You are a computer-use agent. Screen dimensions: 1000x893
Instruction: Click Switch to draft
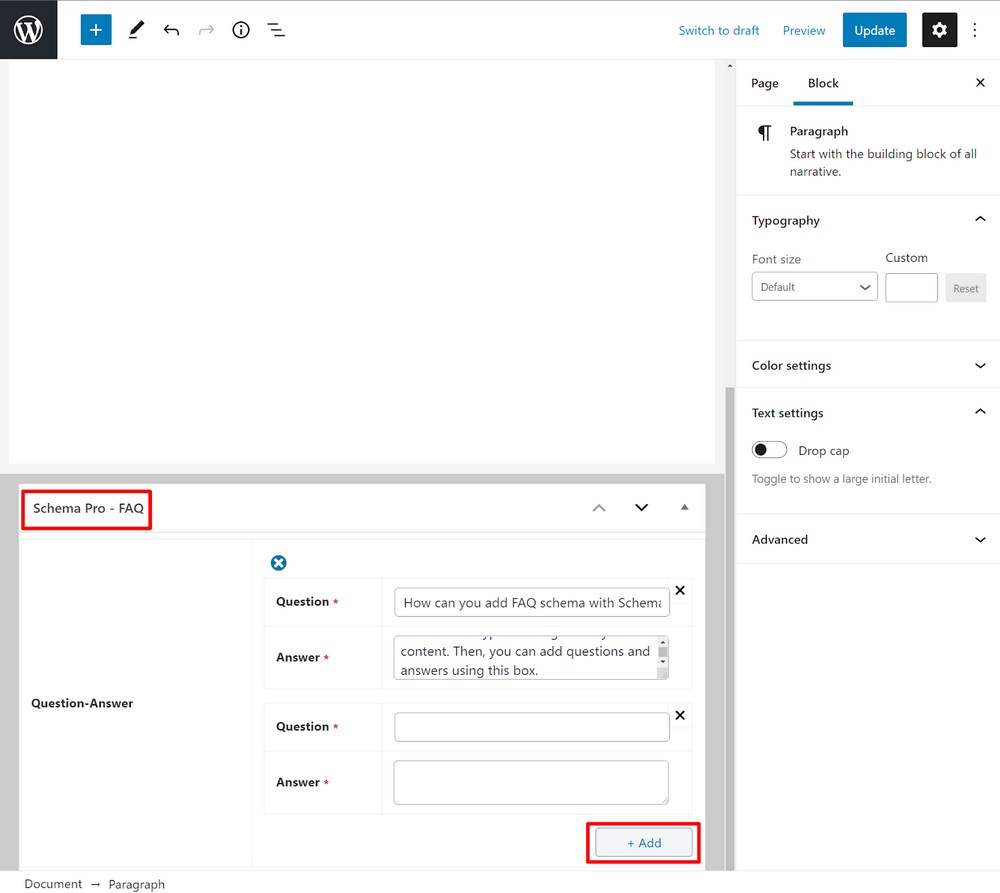coord(719,31)
